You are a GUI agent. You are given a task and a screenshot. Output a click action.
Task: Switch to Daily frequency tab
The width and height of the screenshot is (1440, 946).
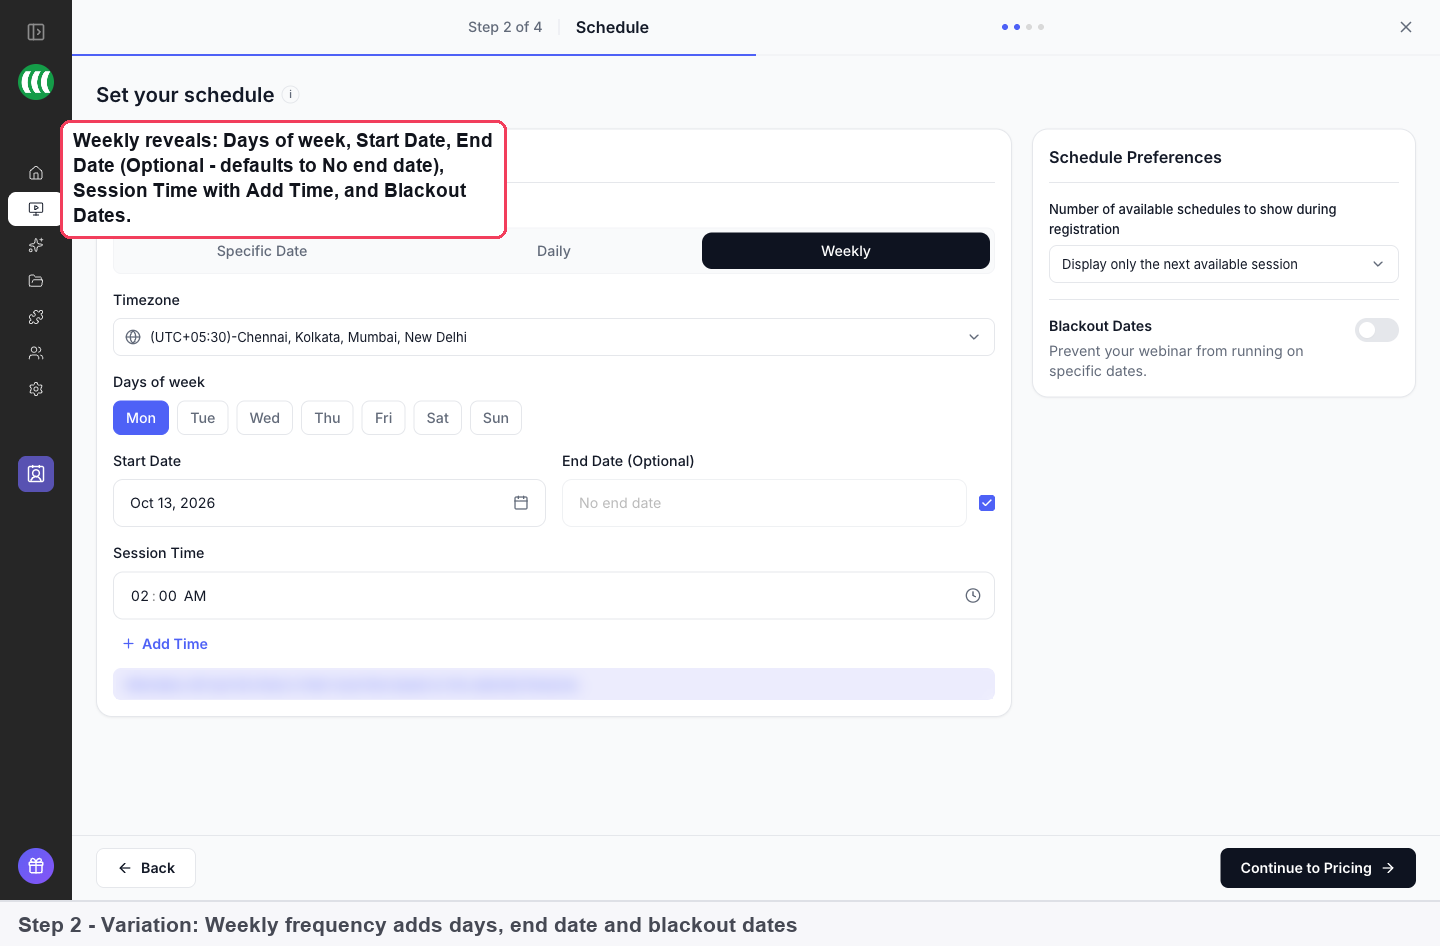tap(554, 251)
